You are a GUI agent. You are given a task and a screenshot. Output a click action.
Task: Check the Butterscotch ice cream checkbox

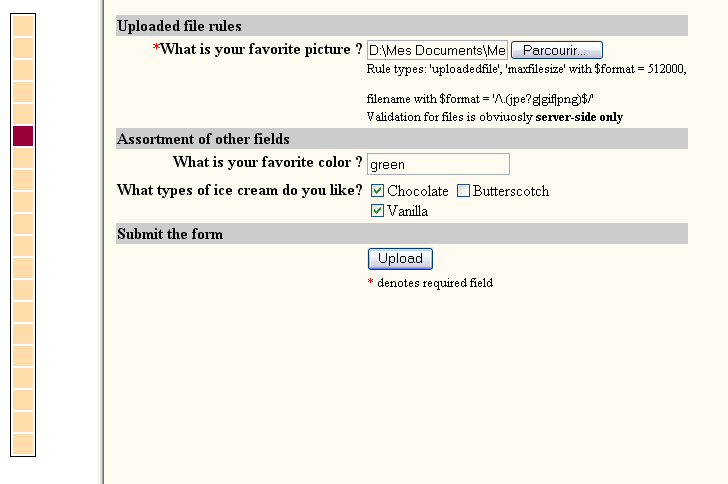(463, 190)
